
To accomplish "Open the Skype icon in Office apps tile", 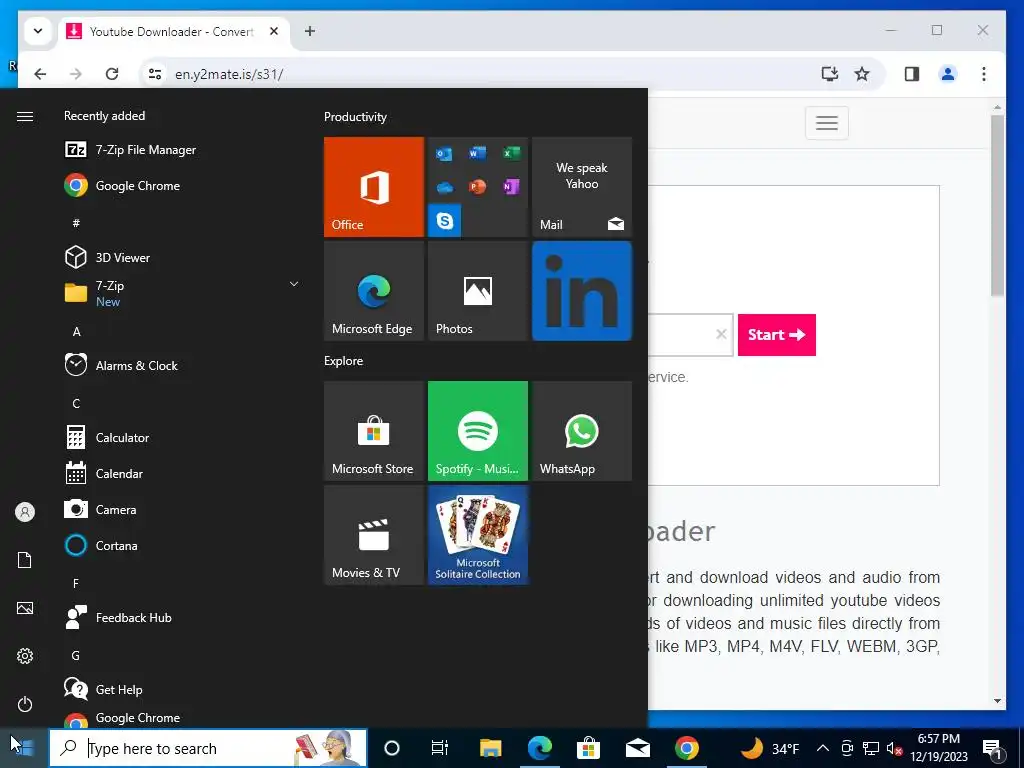I will click(x=445, y=221).
